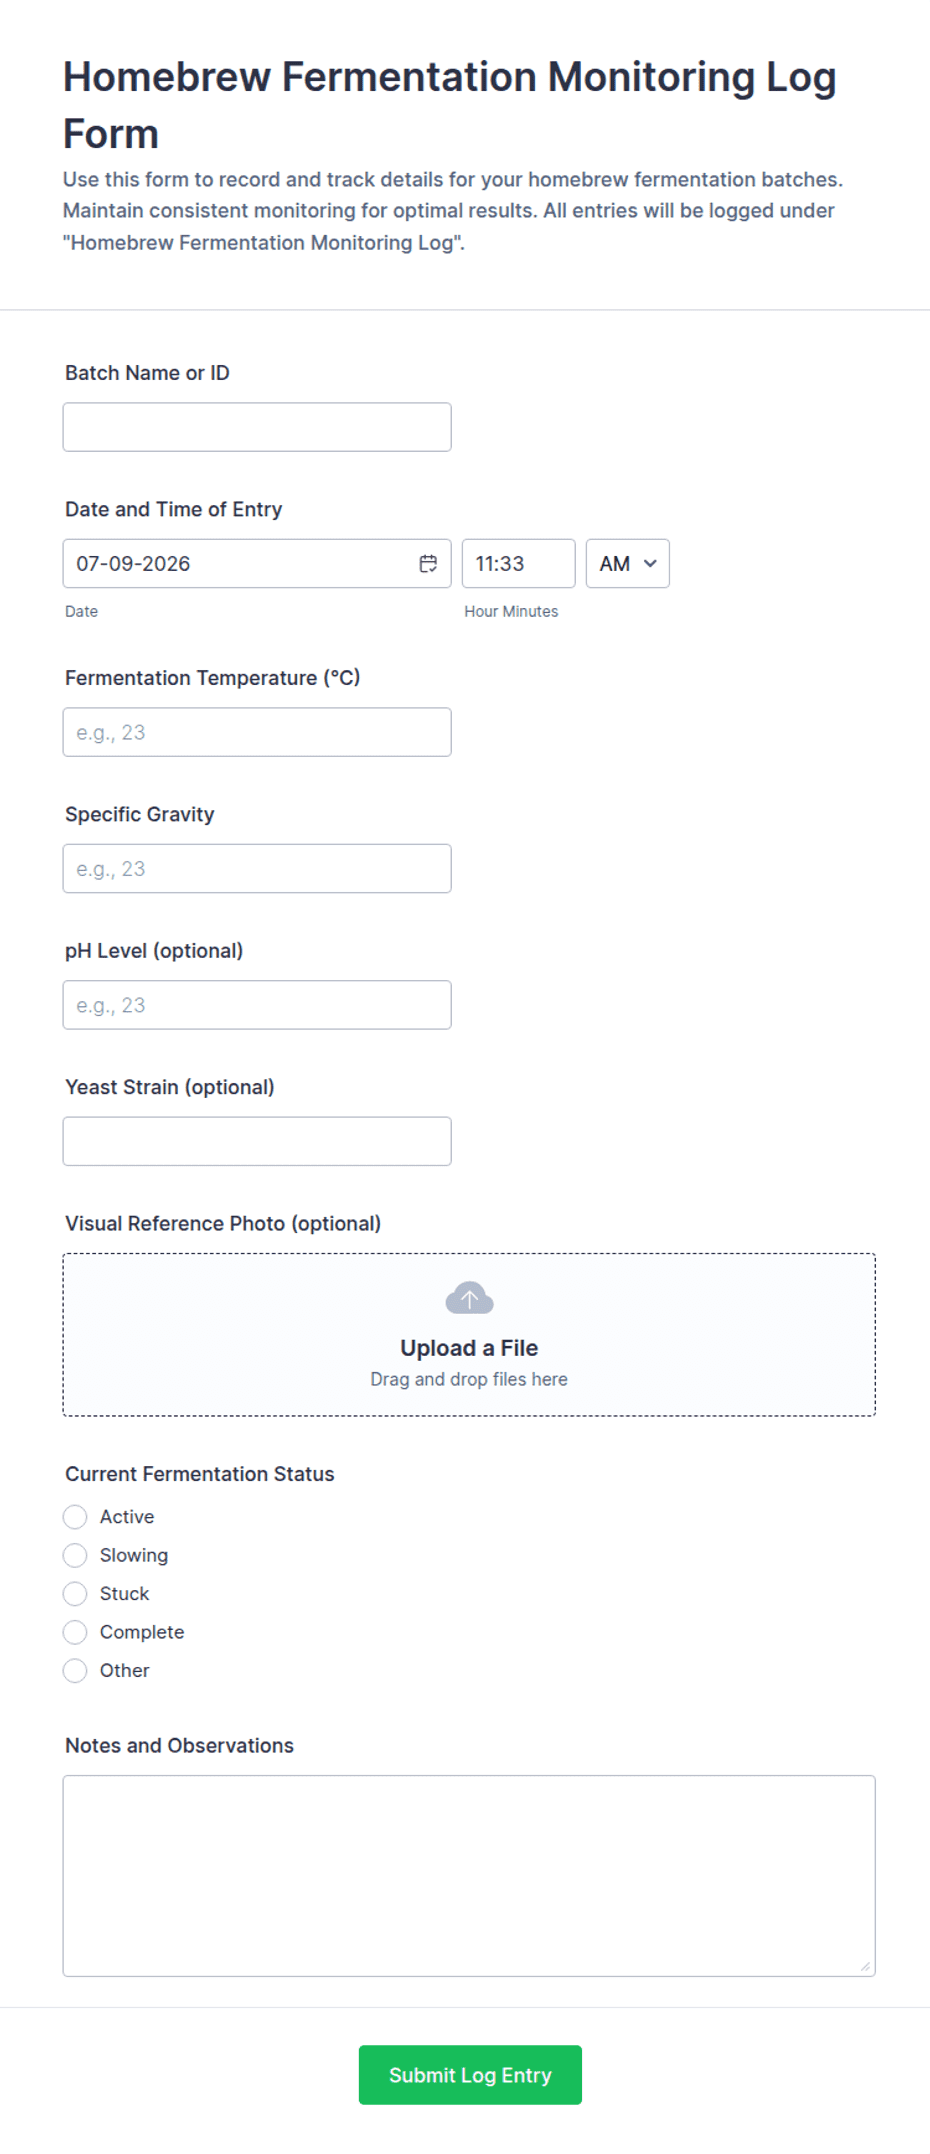Click the Submit Log Entry button
The image size is (930, 2154).
click(470, 2075)
